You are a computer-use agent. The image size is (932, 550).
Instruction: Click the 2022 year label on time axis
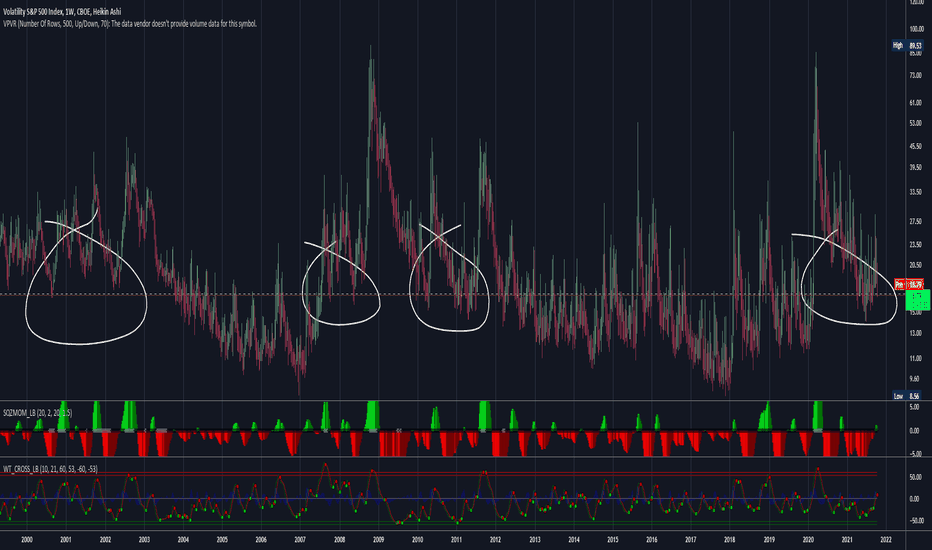[x=886, y=540]
